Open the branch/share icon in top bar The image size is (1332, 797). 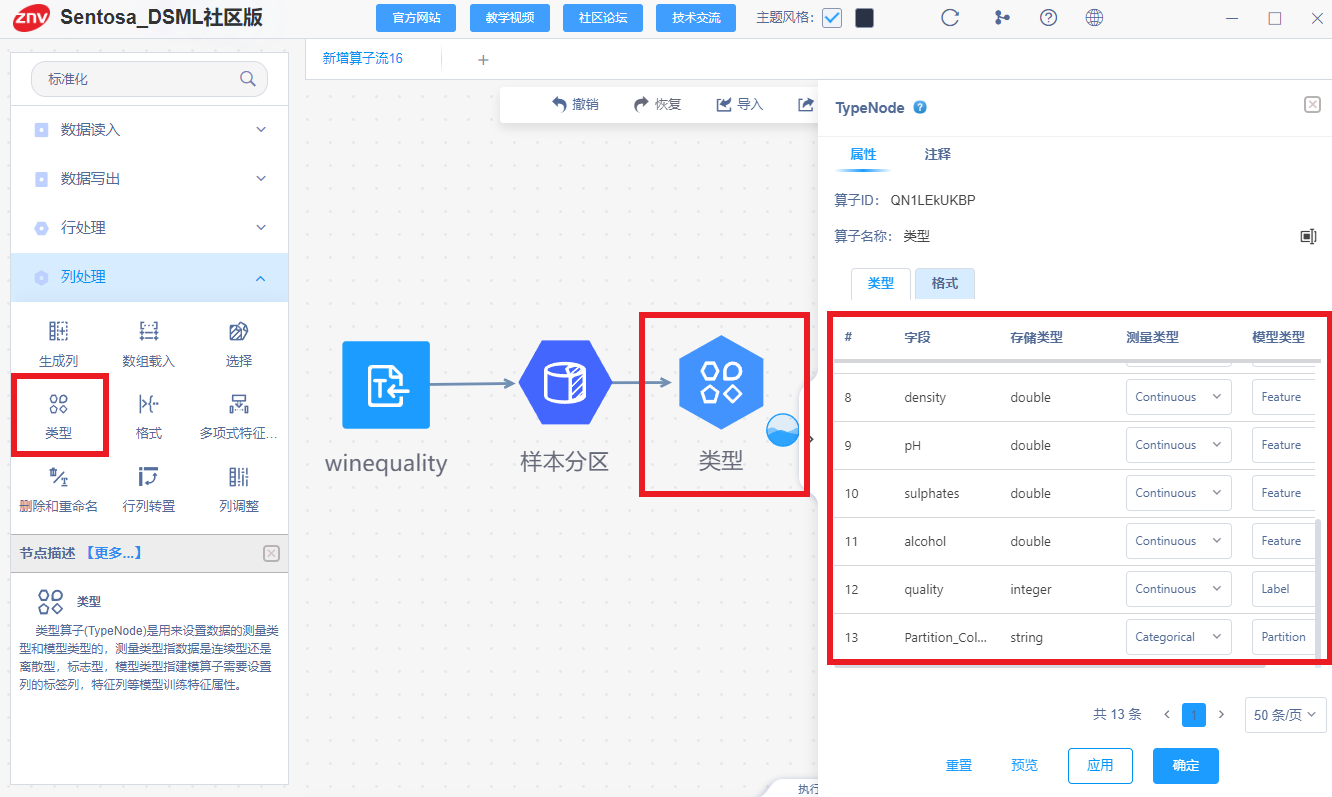pos(1001,18)
